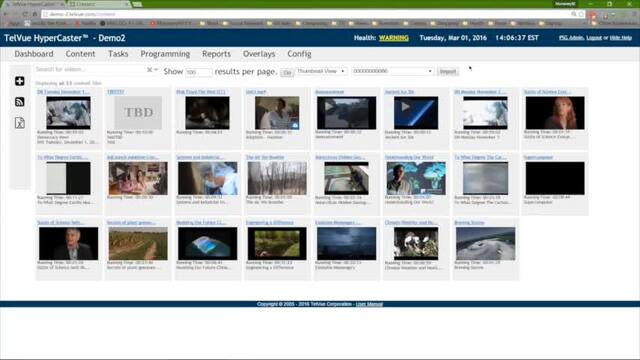
Task: Open the blue ice cave thumbnail
Action: click(x=207, y=244)
